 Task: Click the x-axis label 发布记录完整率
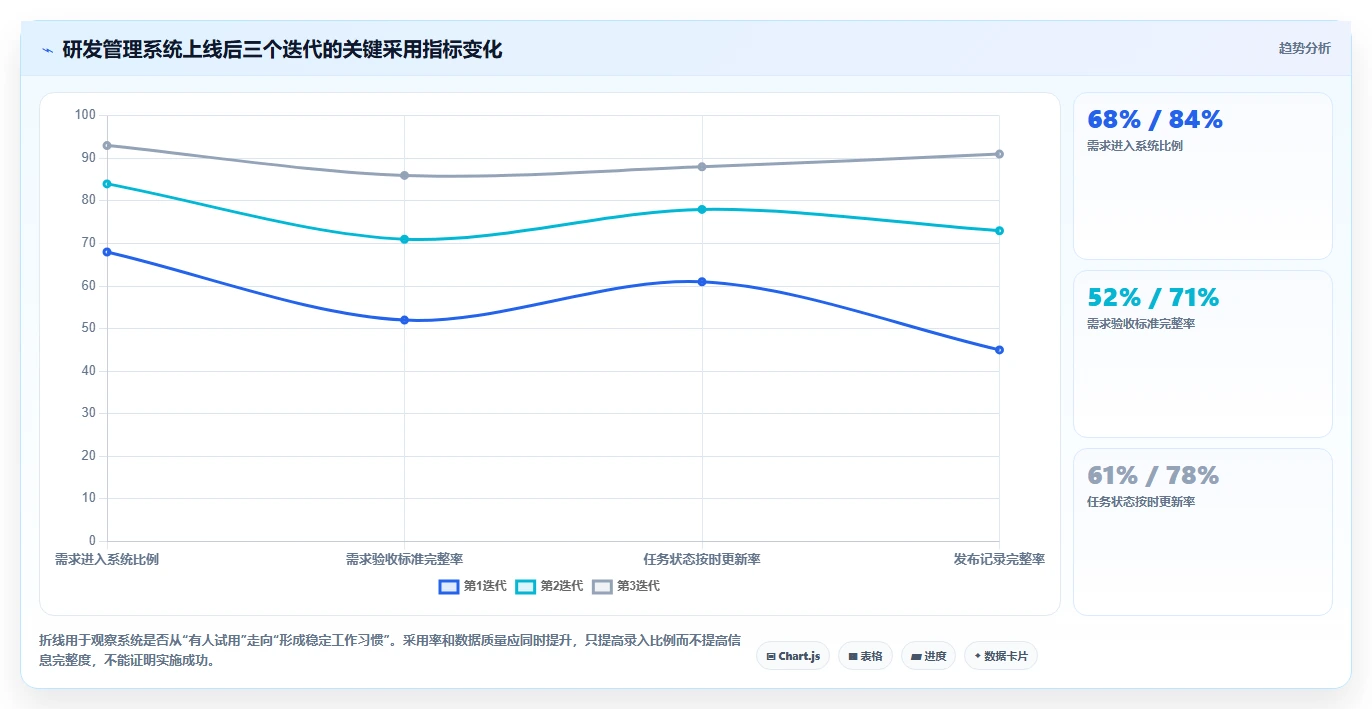pos(999,559)
